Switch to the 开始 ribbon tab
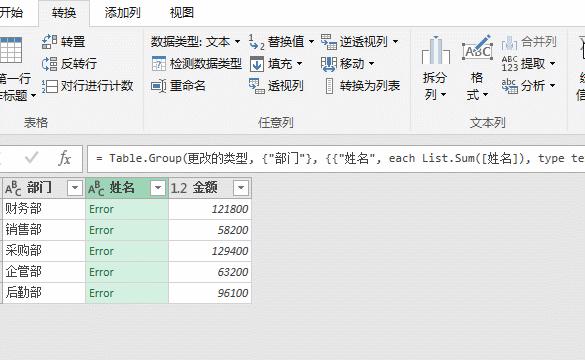This screenshot has width=585, height=360. point(11,13)
